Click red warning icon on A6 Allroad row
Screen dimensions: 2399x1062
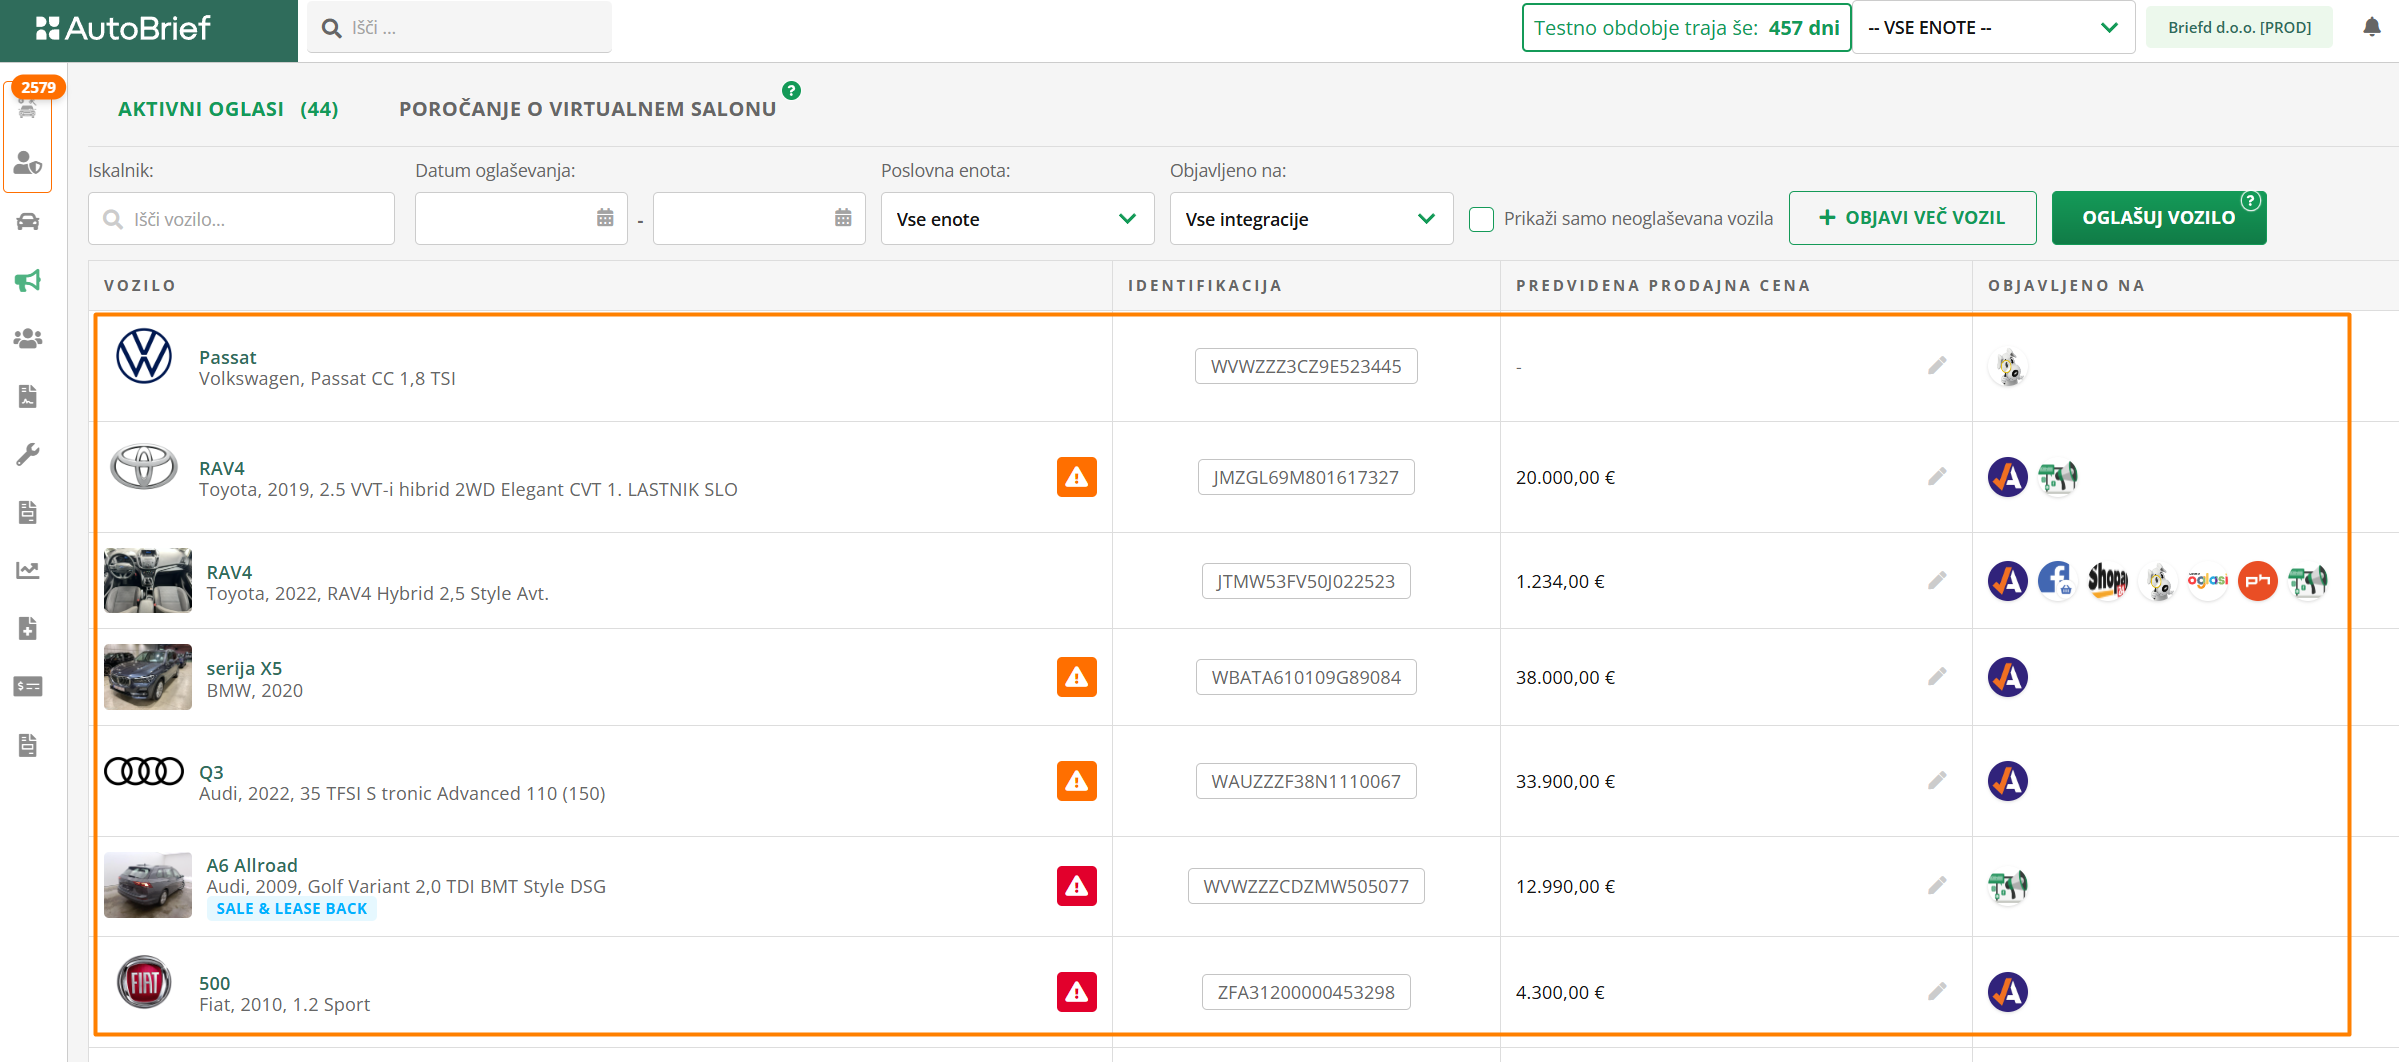click(1077, 886)
